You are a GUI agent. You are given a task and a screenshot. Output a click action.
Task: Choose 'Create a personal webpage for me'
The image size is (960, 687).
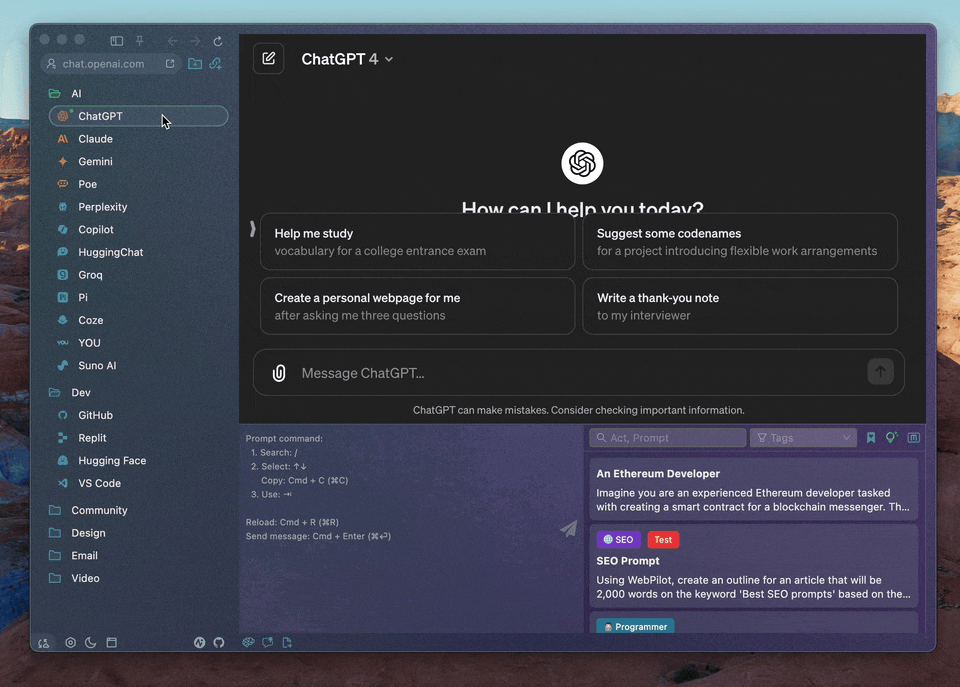point(418,306)
